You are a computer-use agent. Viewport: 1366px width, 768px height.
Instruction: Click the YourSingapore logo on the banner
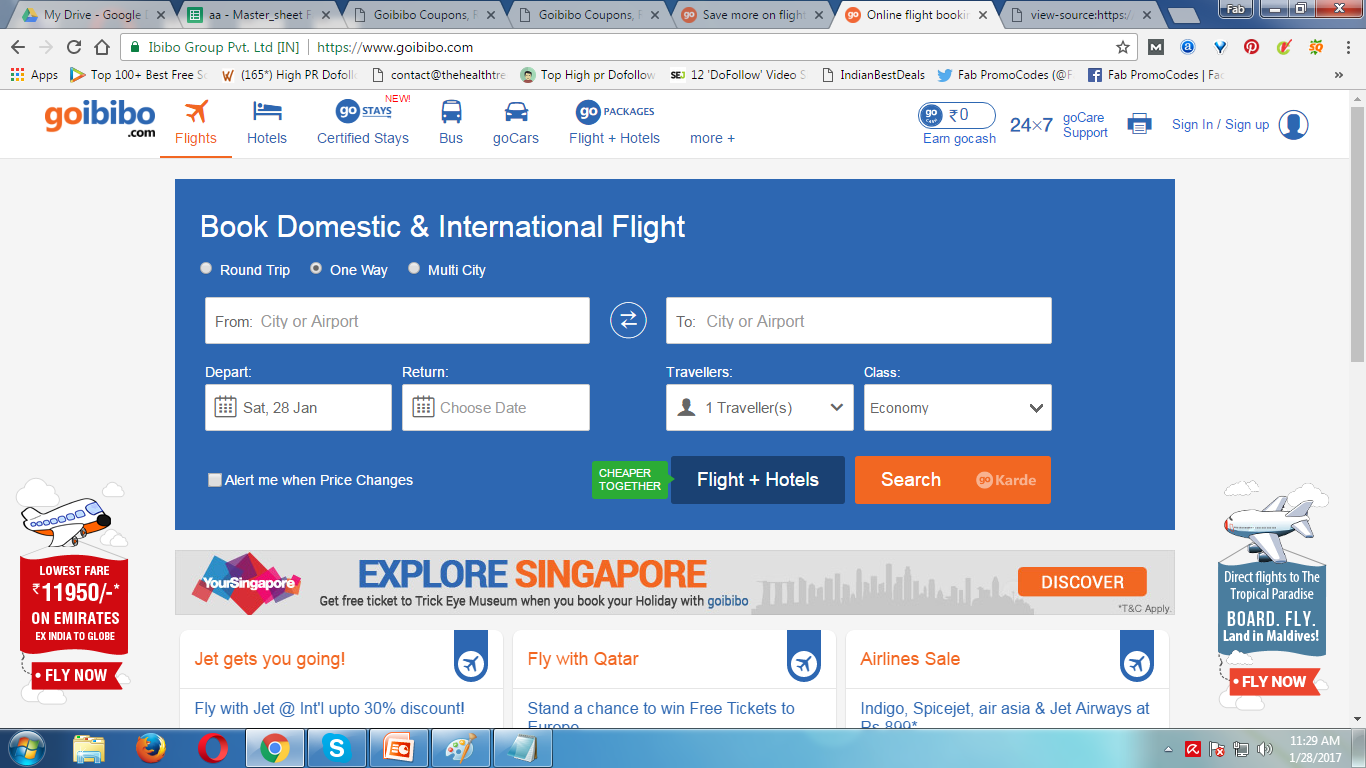click(246, 582)
